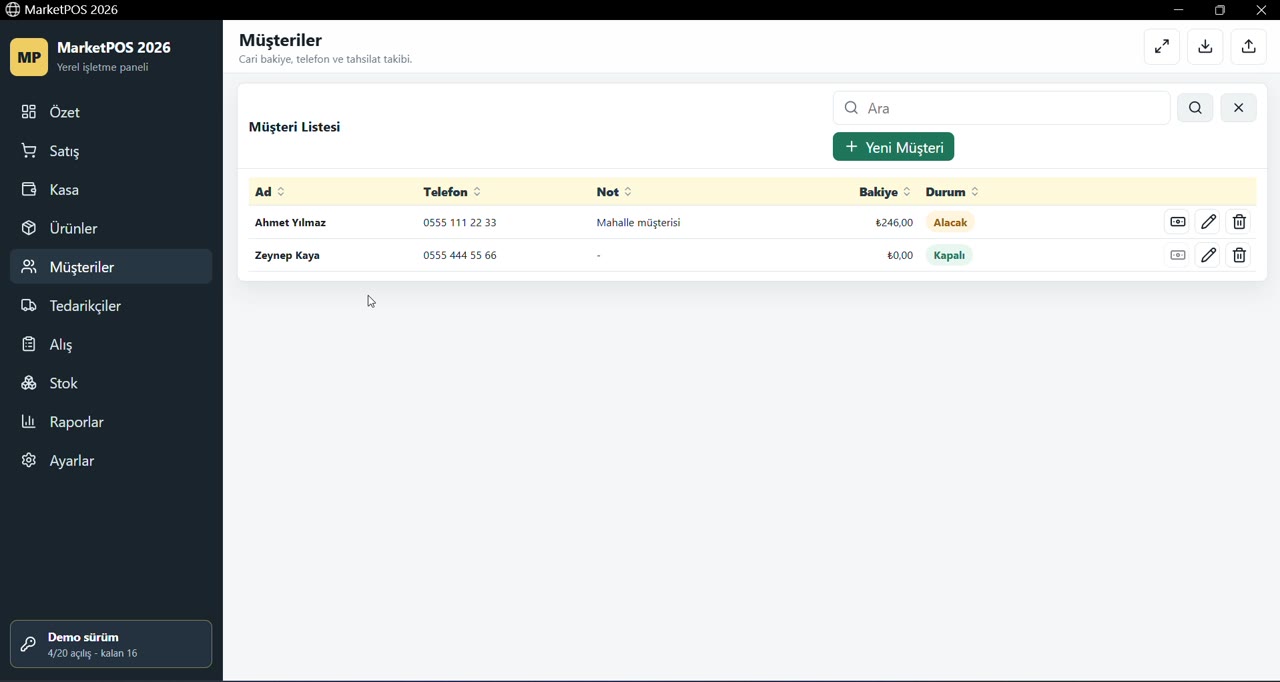Delete Zeynep Kaya with trash icon
1280x682 pixels.
click(x=1240, y=256)
